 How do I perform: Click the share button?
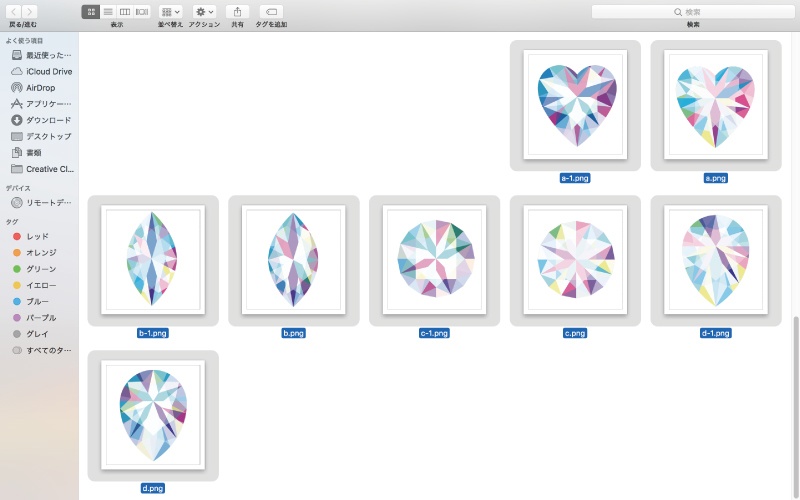tap(237, 12)
